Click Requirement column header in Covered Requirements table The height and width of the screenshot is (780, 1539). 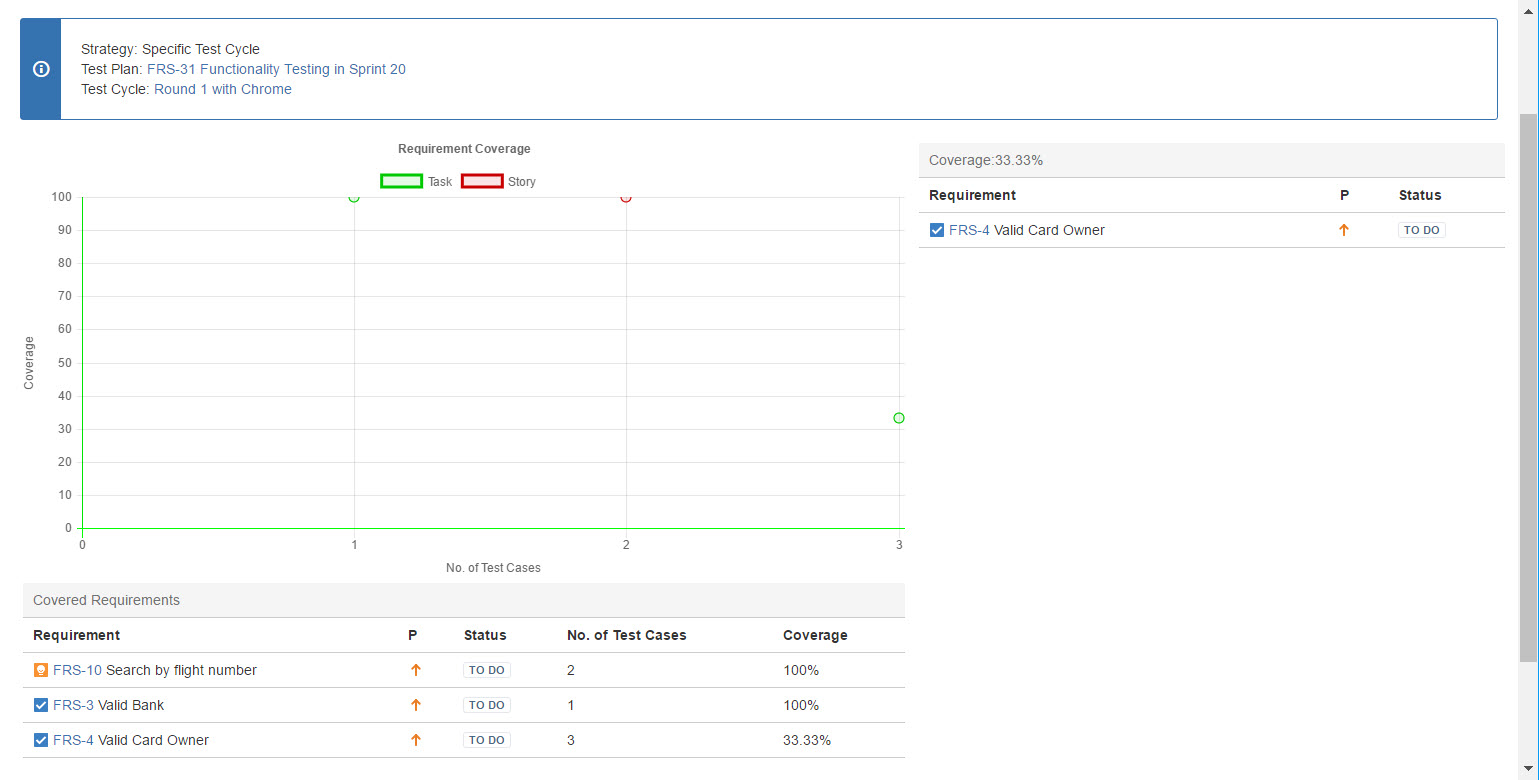[x=76, y=635]
